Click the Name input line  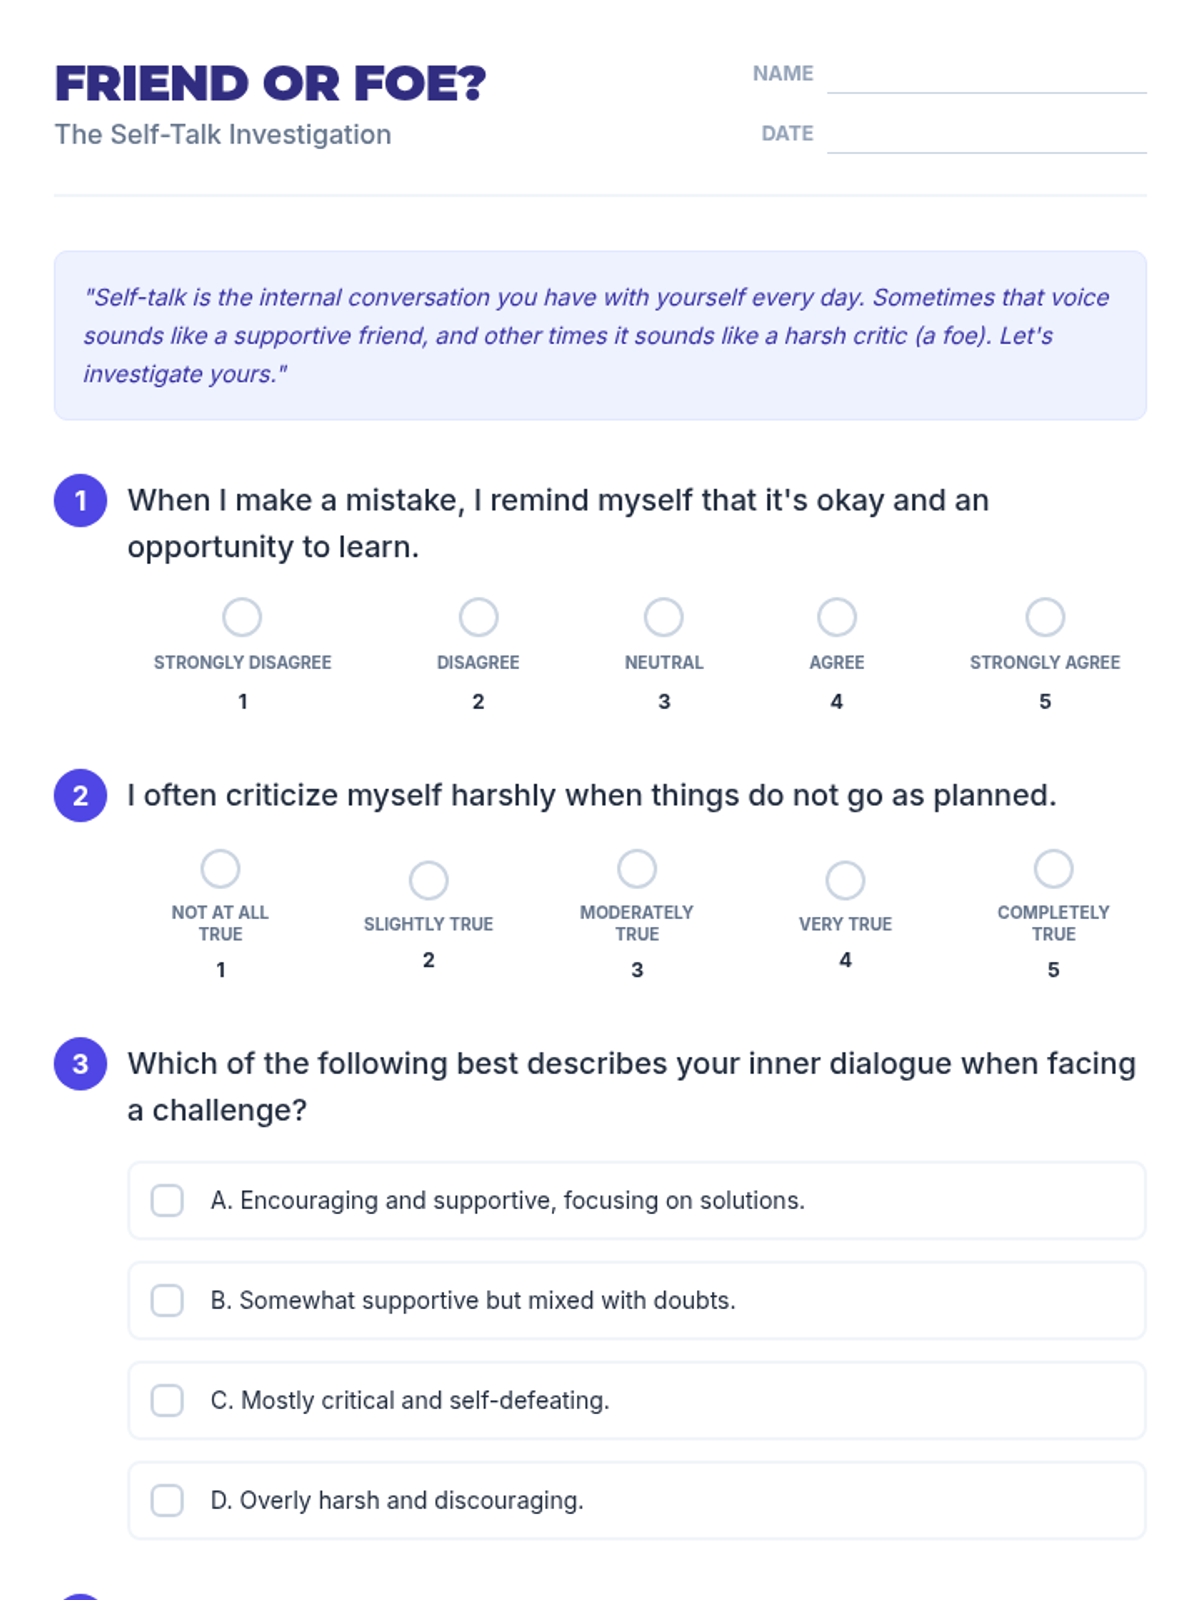coord(986,74)
